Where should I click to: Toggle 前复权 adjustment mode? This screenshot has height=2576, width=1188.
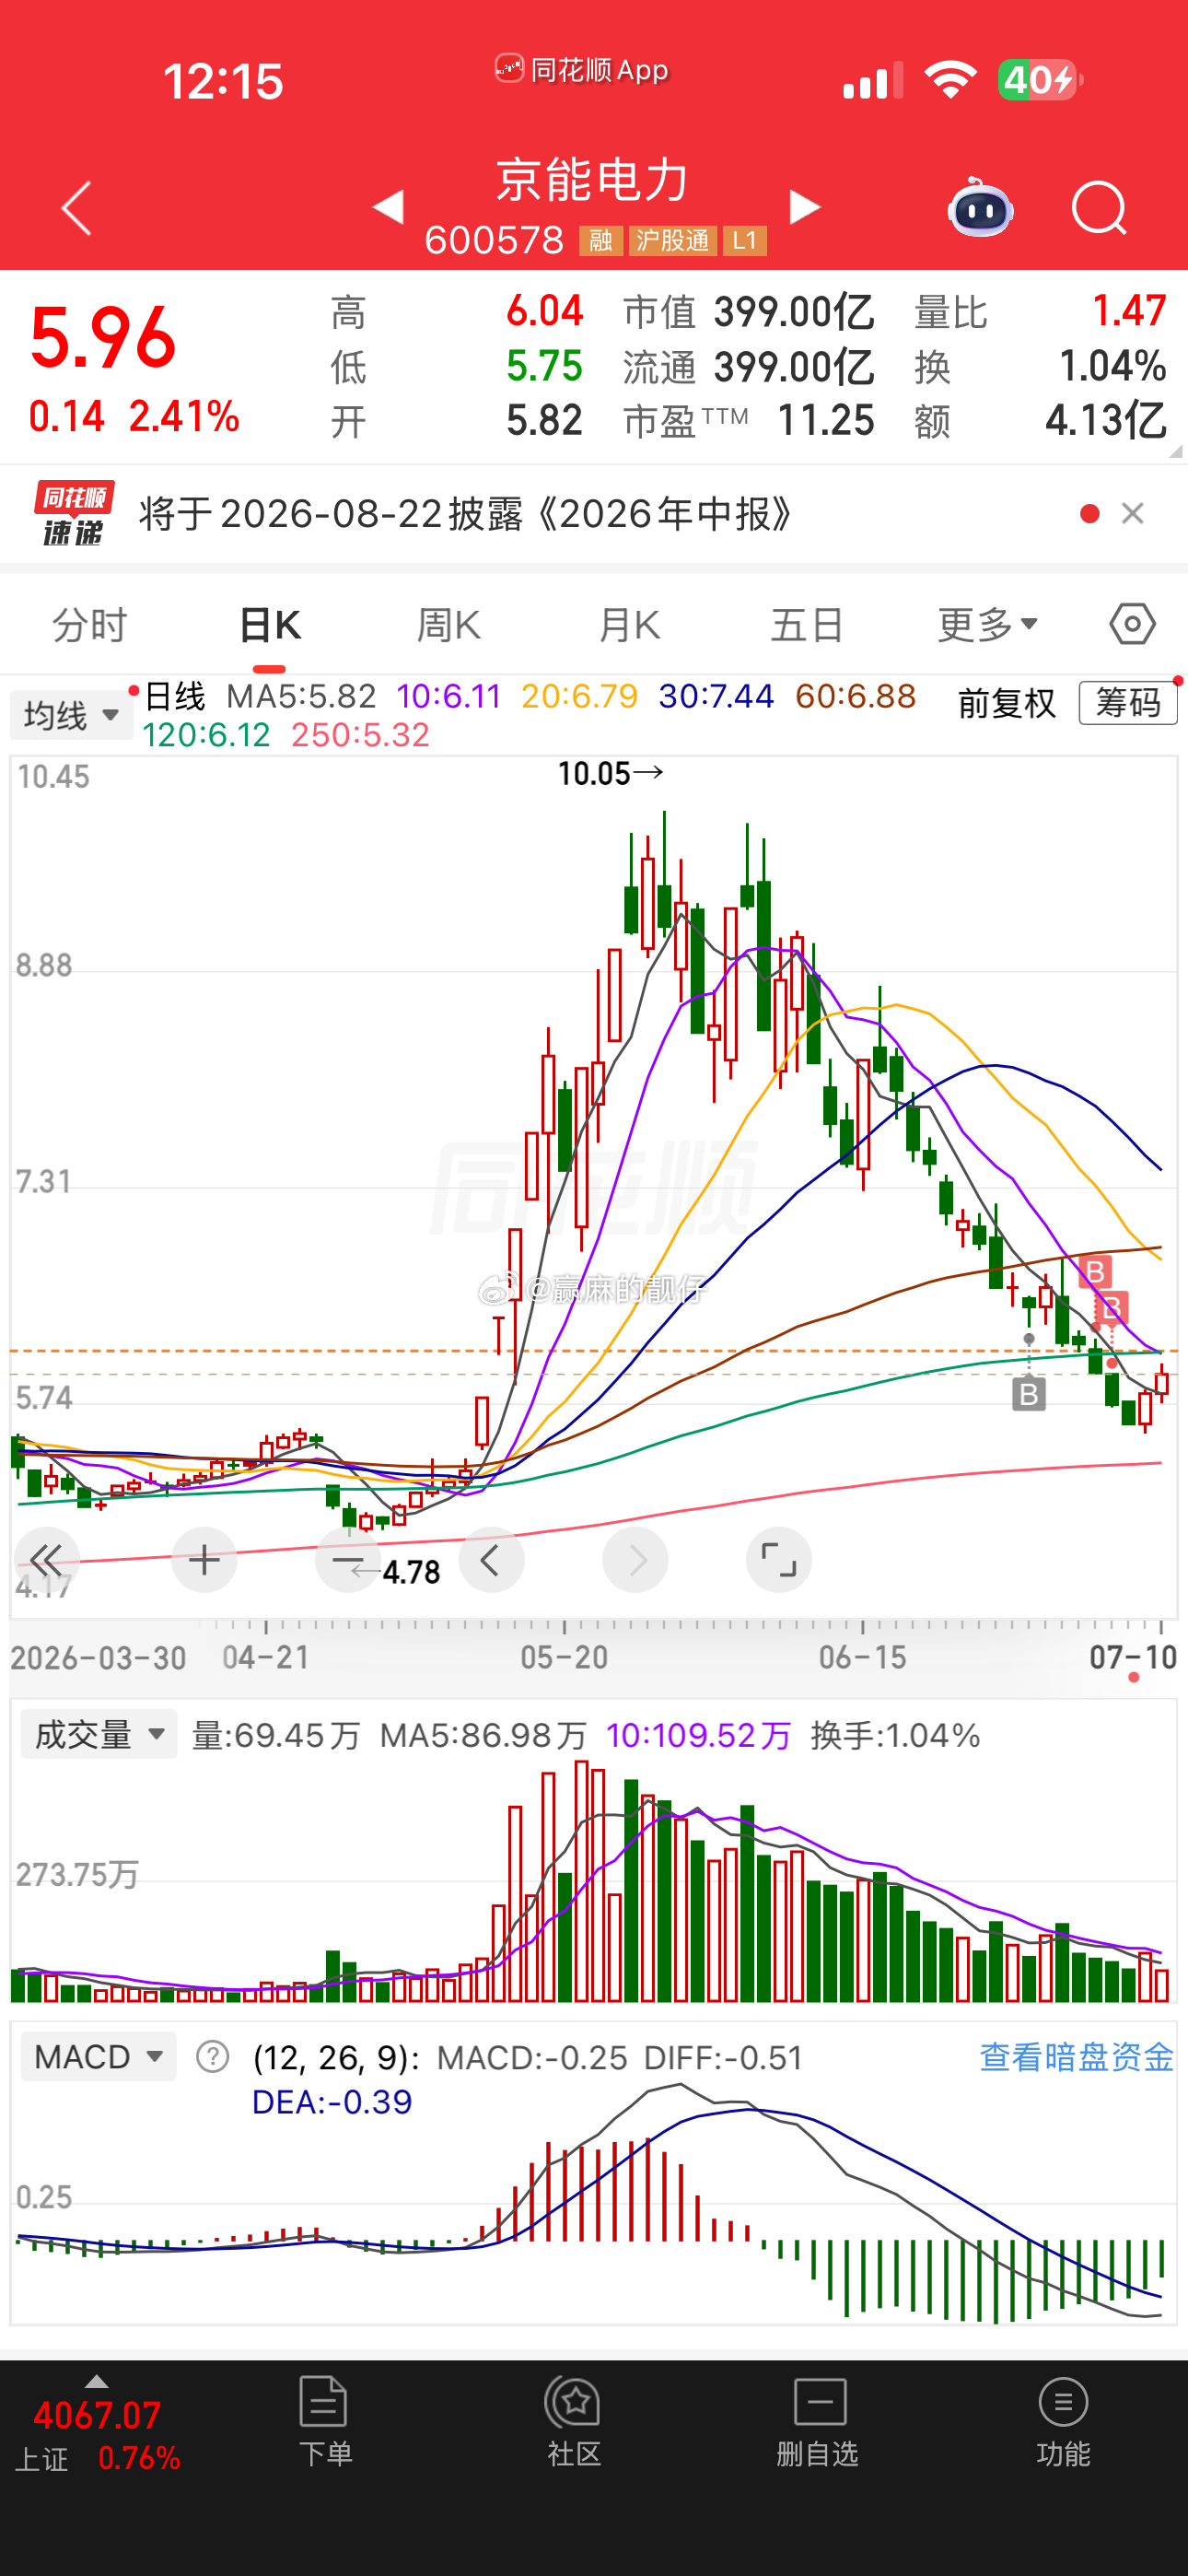click(1006, 704)
